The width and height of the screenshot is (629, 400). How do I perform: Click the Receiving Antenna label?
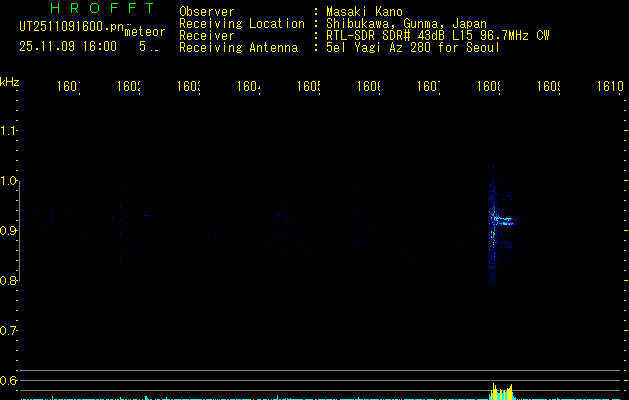[x=239, y=48]
